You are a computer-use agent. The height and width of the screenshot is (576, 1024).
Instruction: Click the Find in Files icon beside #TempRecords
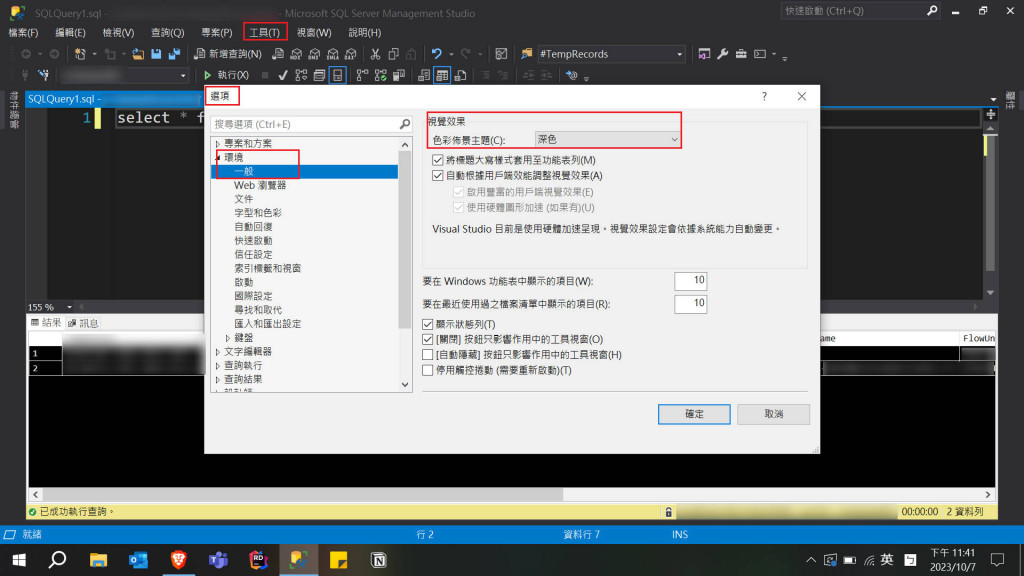(x=526, y=54)
